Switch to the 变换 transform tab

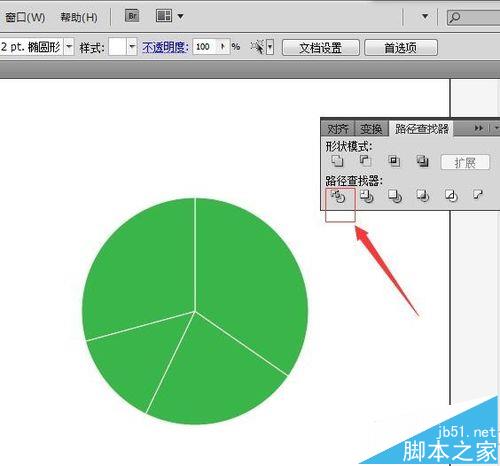[x=371, y=128]
